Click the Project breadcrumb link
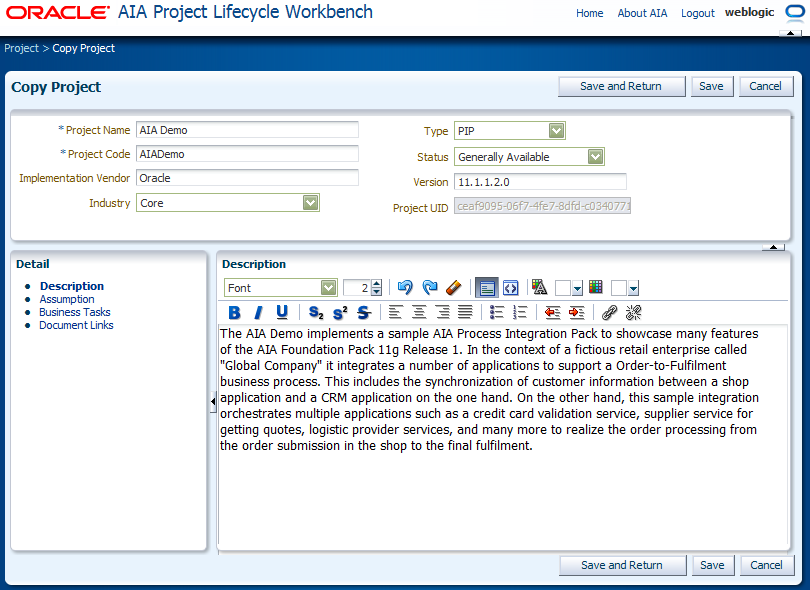The width and height of the screenshot is (810, 590). (21, 48)
